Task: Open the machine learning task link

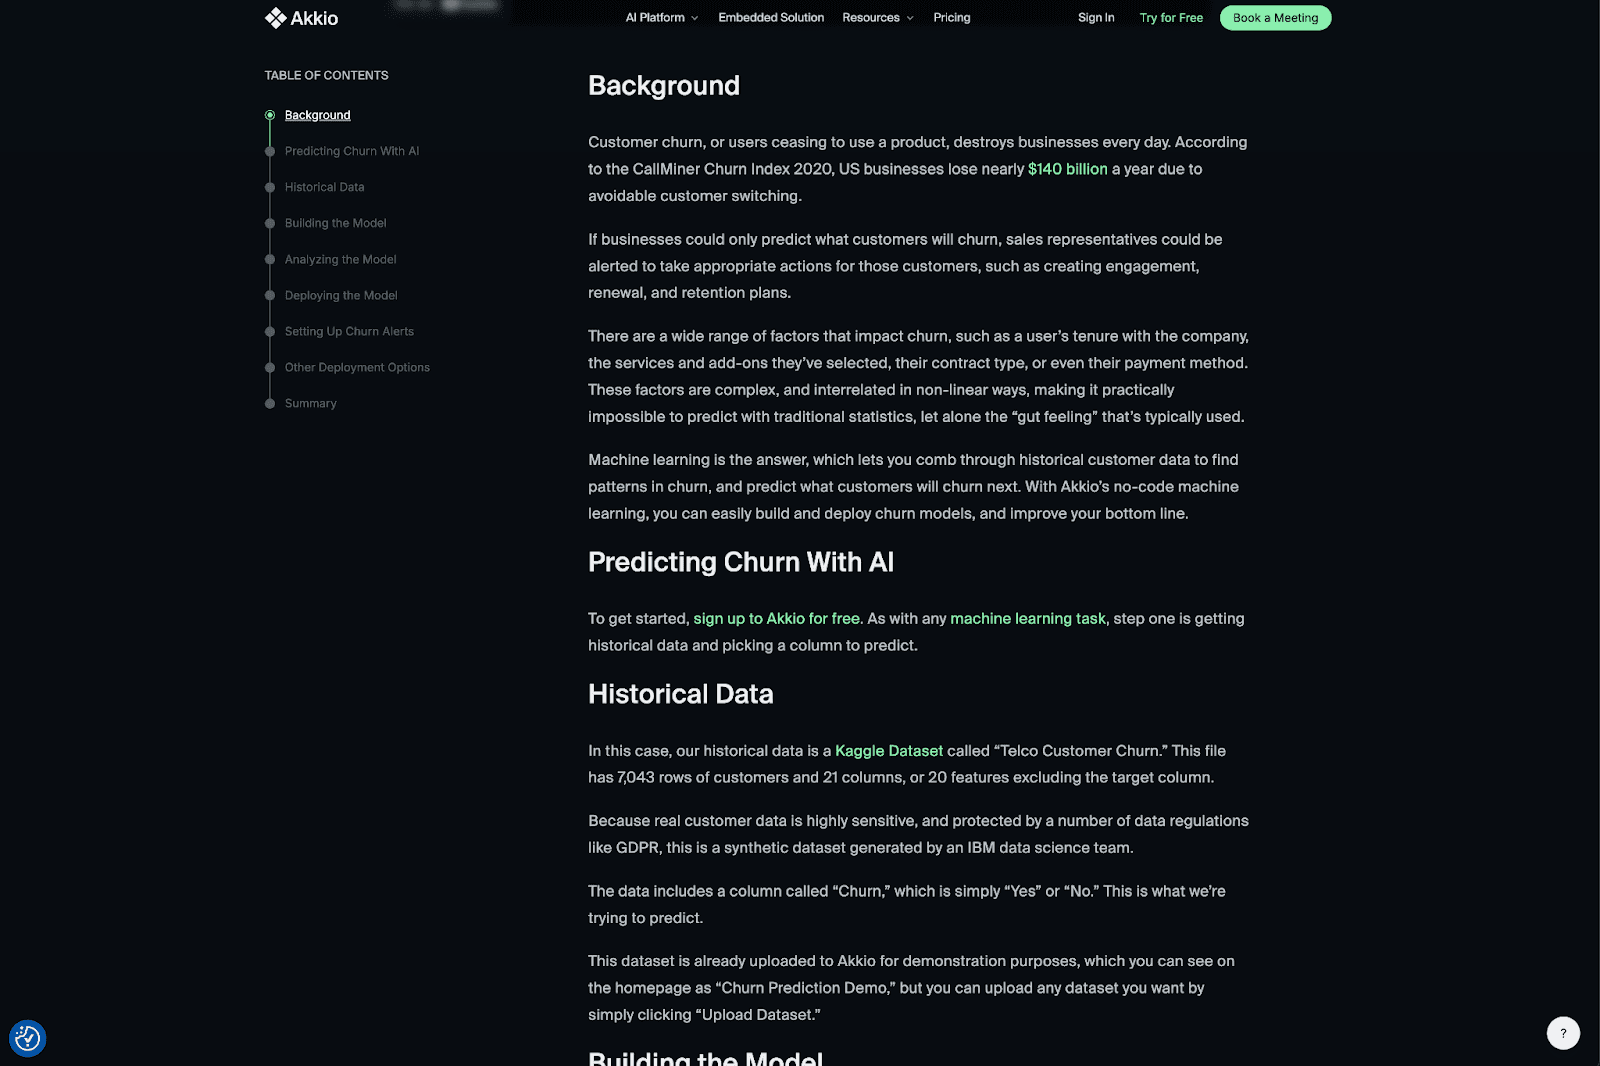Action: (1027, 619)
